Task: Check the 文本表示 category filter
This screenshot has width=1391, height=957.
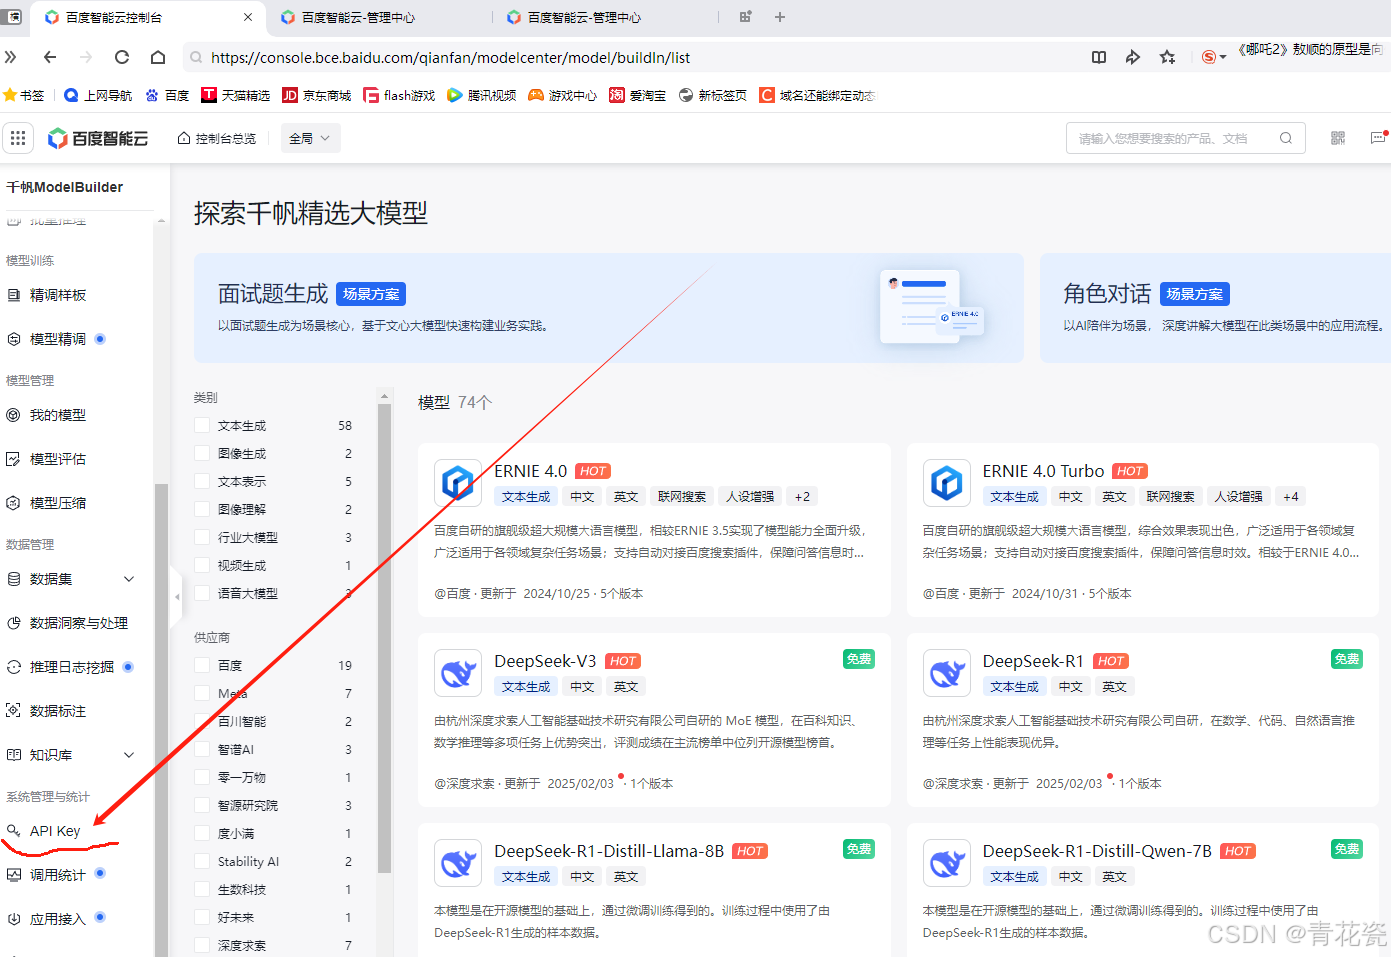Action: point(202,481)
